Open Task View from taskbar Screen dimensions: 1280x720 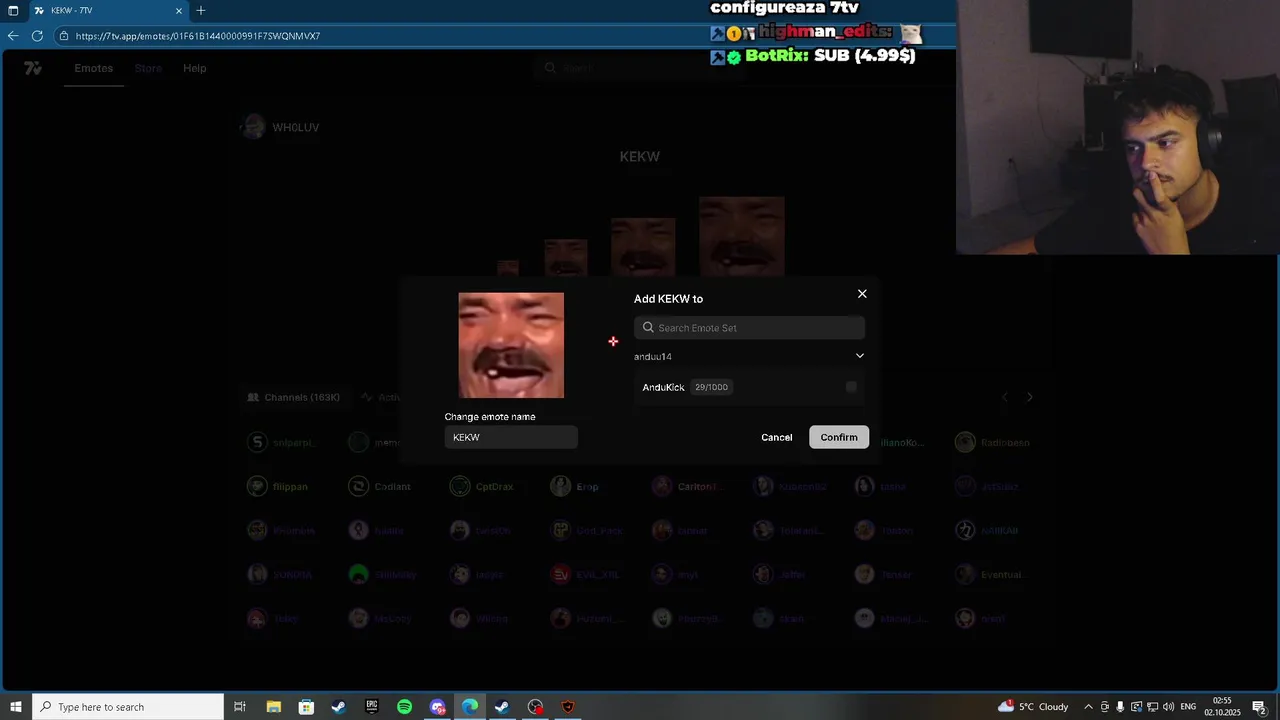[240, 707]
